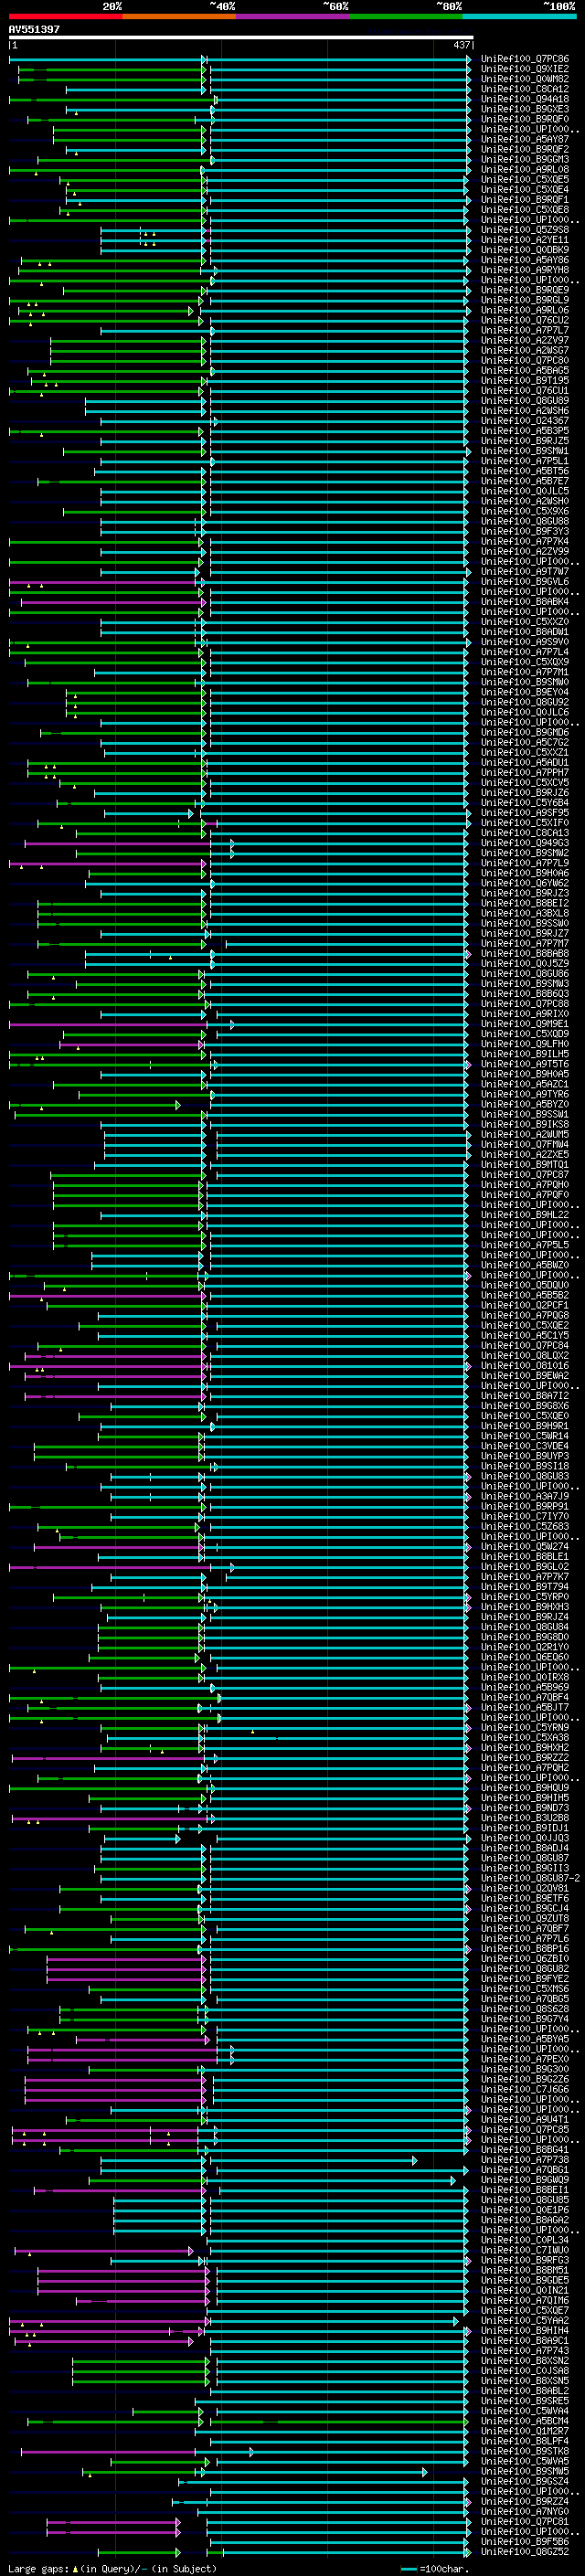Select hit label UniRef100_Q0DBK9
The width and height of the screenshot is (585, 2576).
click(x=525, y=250)
